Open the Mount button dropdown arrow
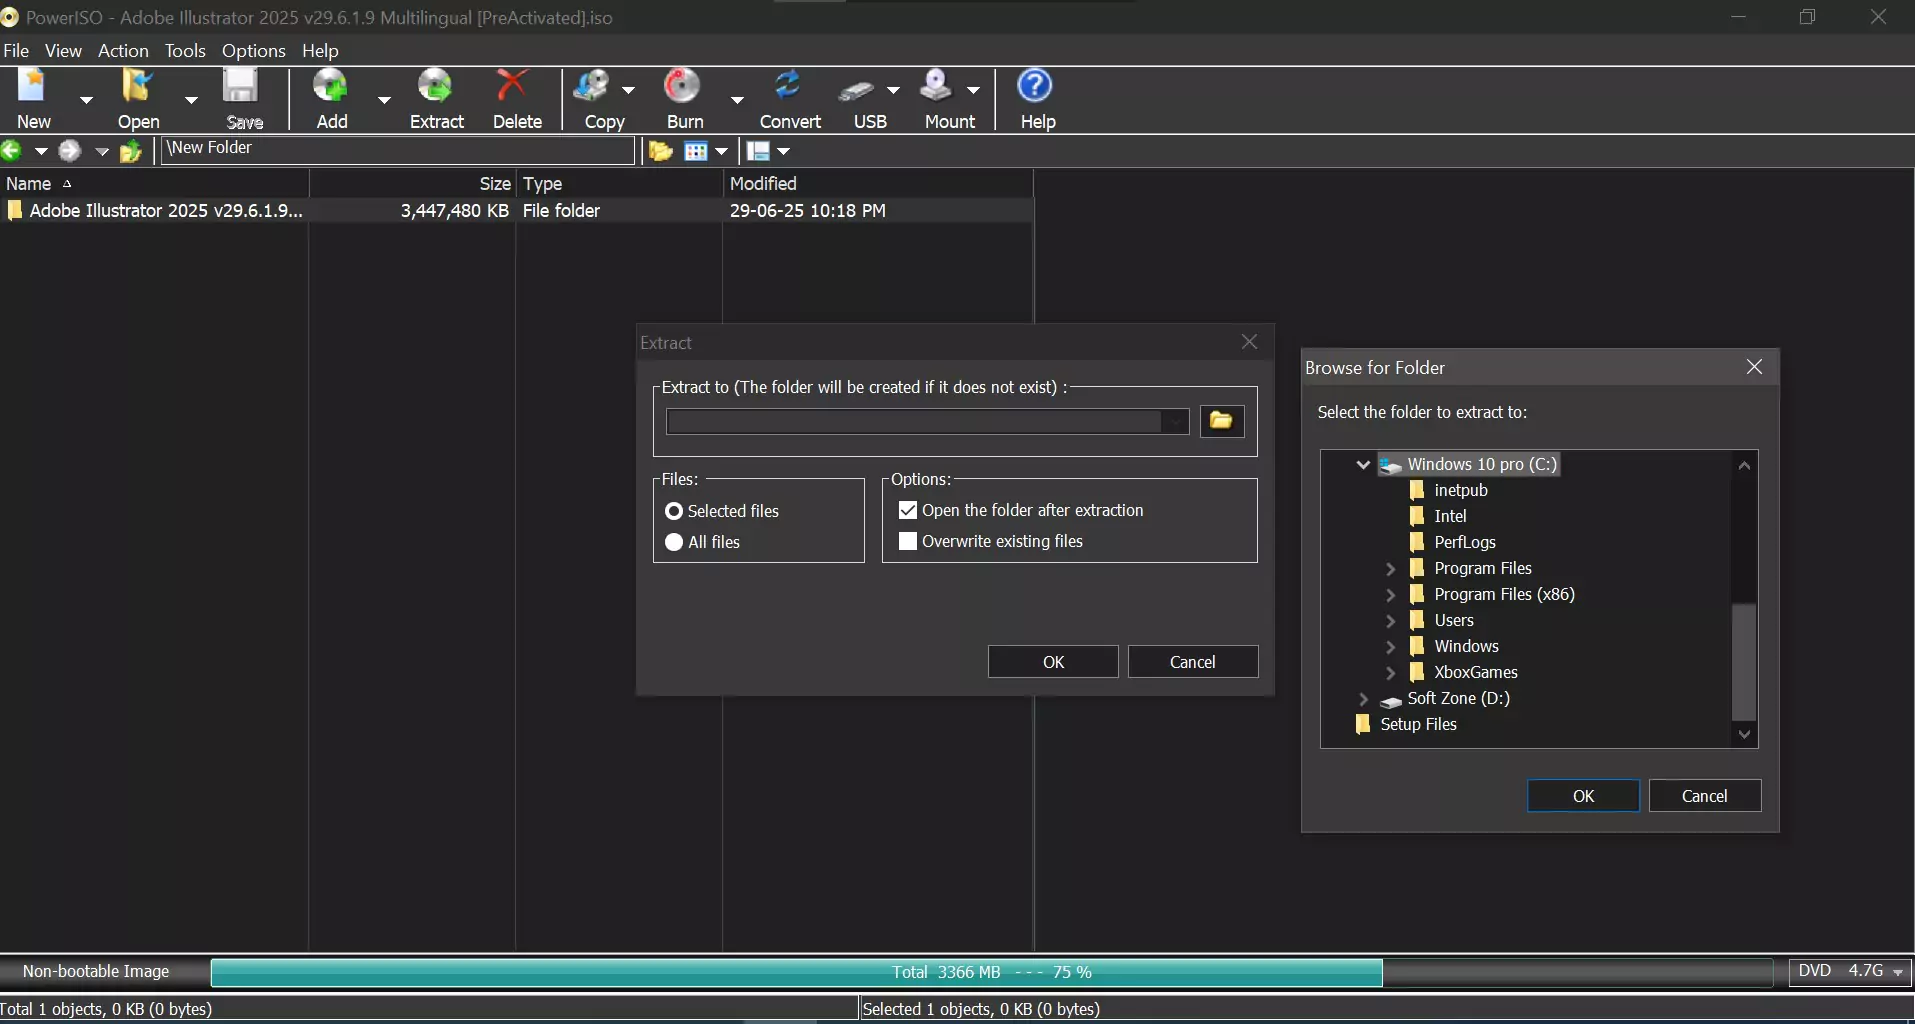Image resolution: width=1915 pixels, height=1024 pixels. [973, 90]
